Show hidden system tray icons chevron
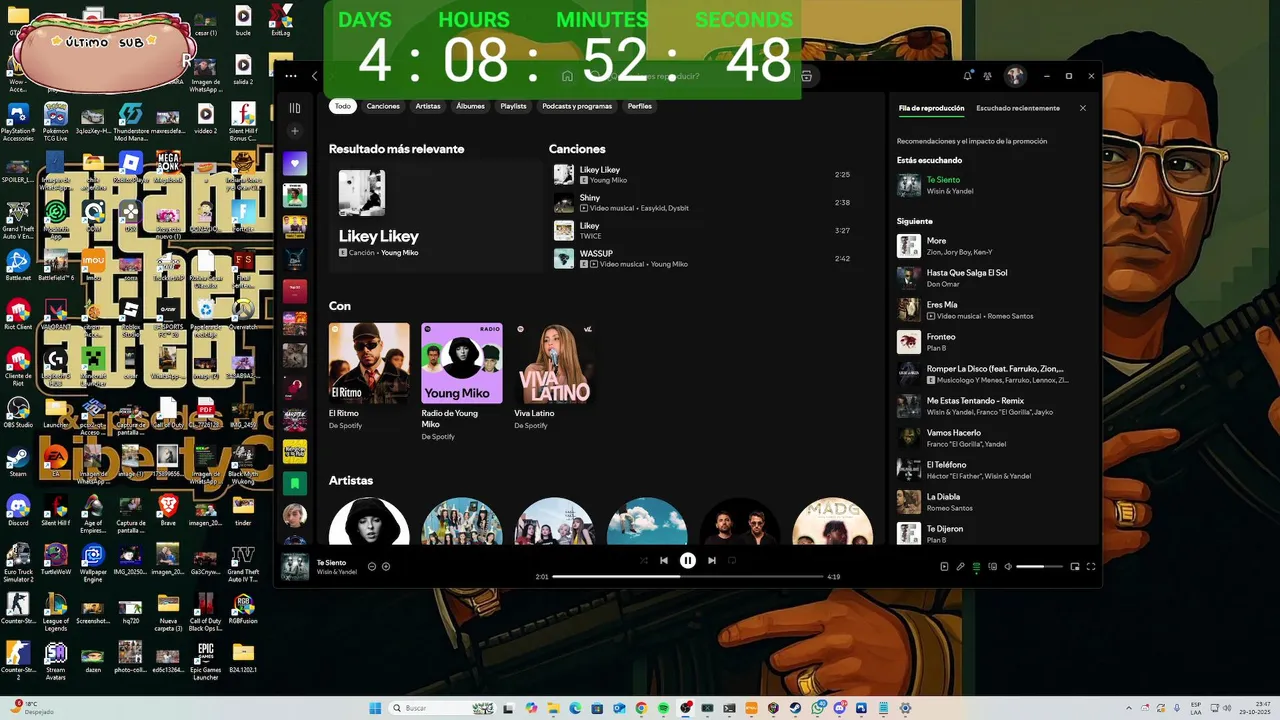 coord(1128,708)
